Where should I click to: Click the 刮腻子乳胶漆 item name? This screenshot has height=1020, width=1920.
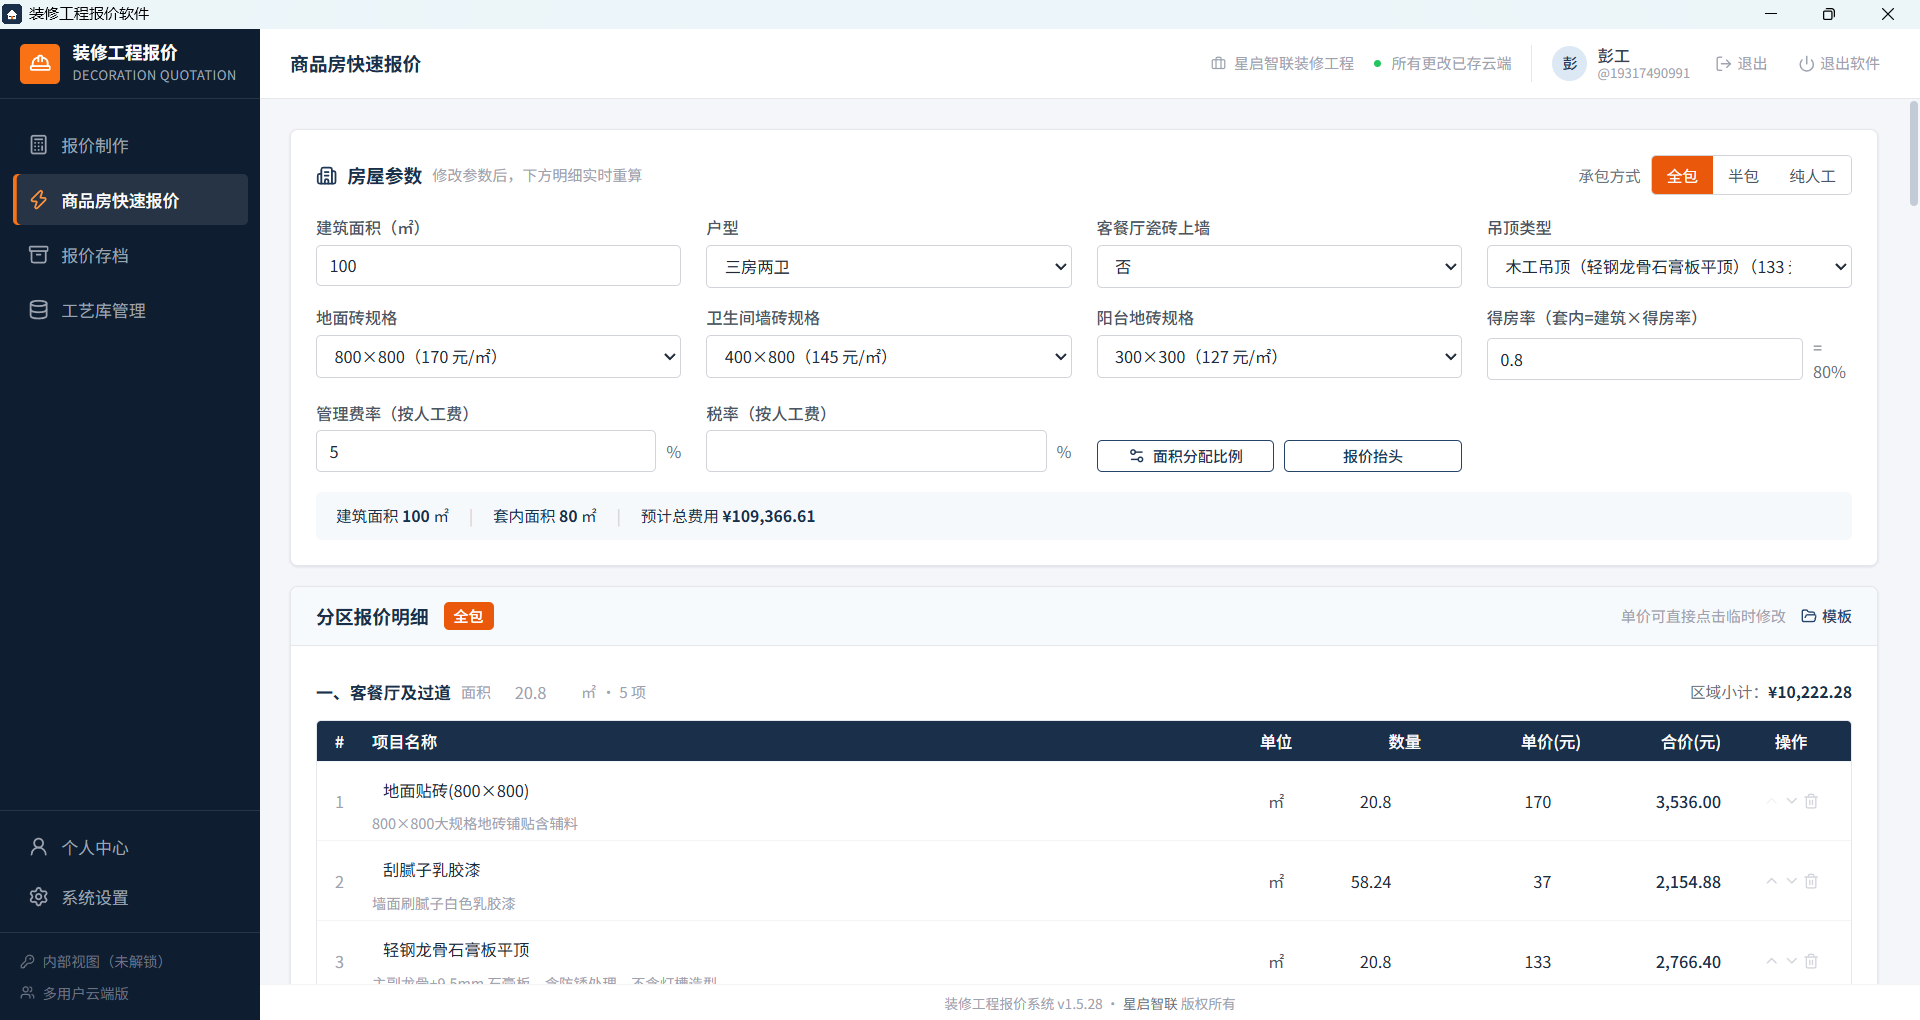coord(432,870)
